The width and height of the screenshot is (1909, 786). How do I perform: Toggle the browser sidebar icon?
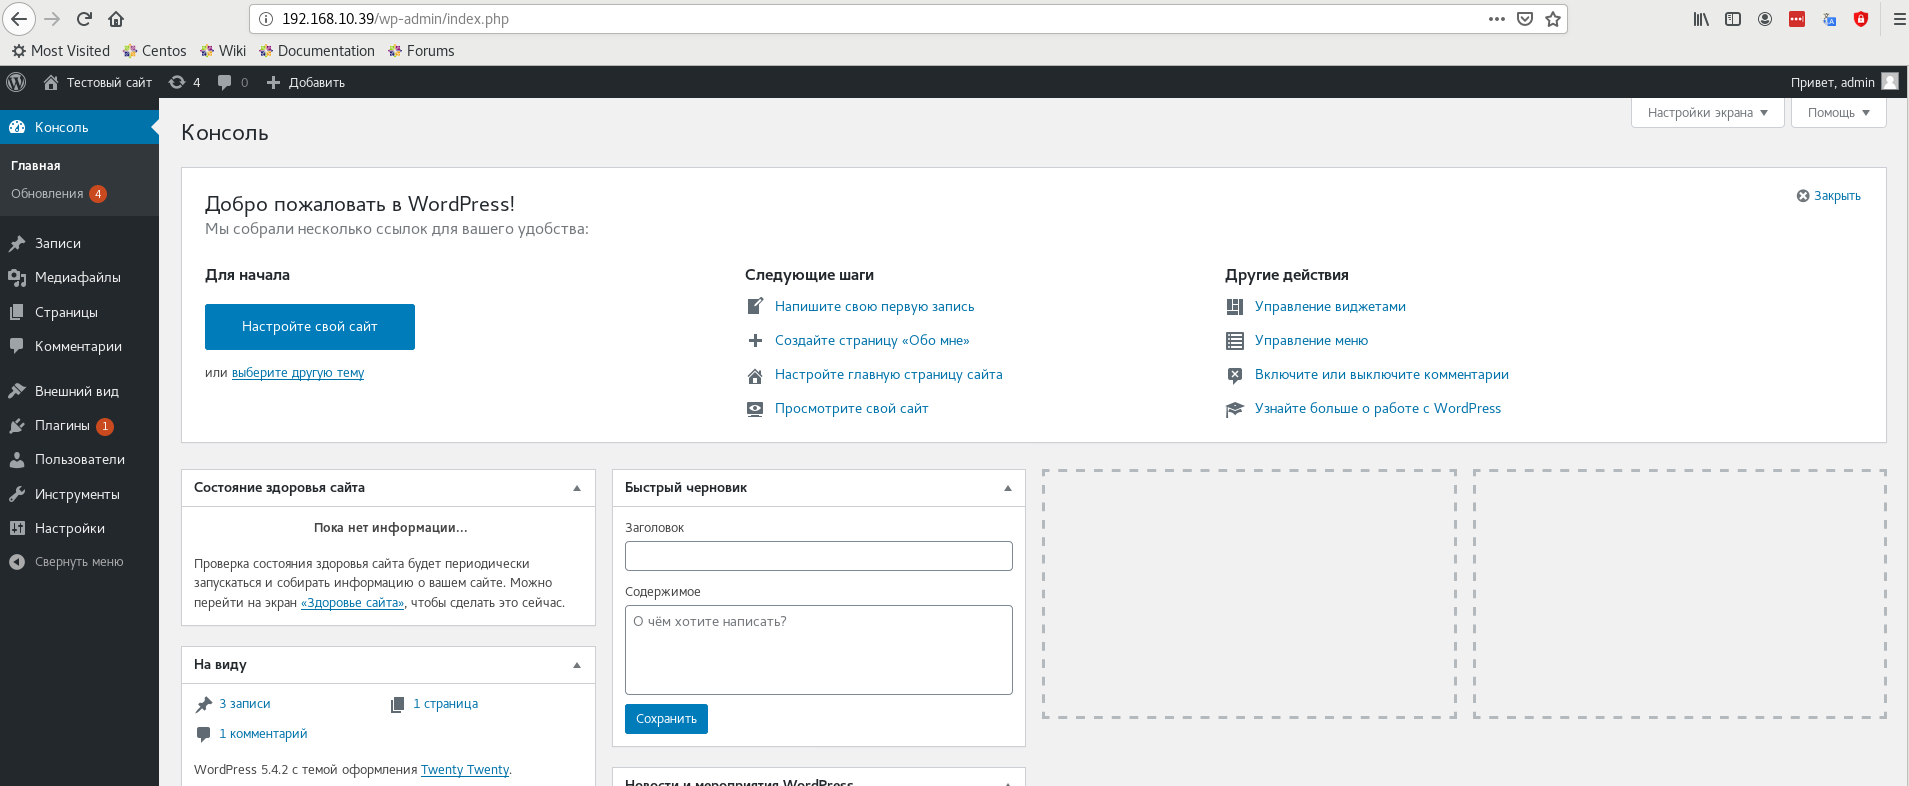[x=1733, y=19]
